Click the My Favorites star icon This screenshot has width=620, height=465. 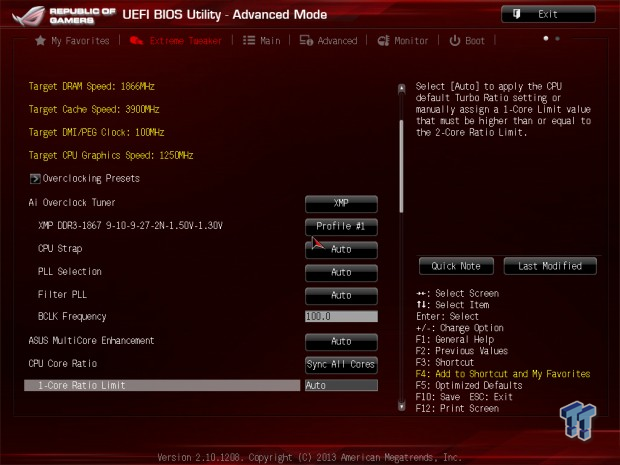[x=40, y=40]
